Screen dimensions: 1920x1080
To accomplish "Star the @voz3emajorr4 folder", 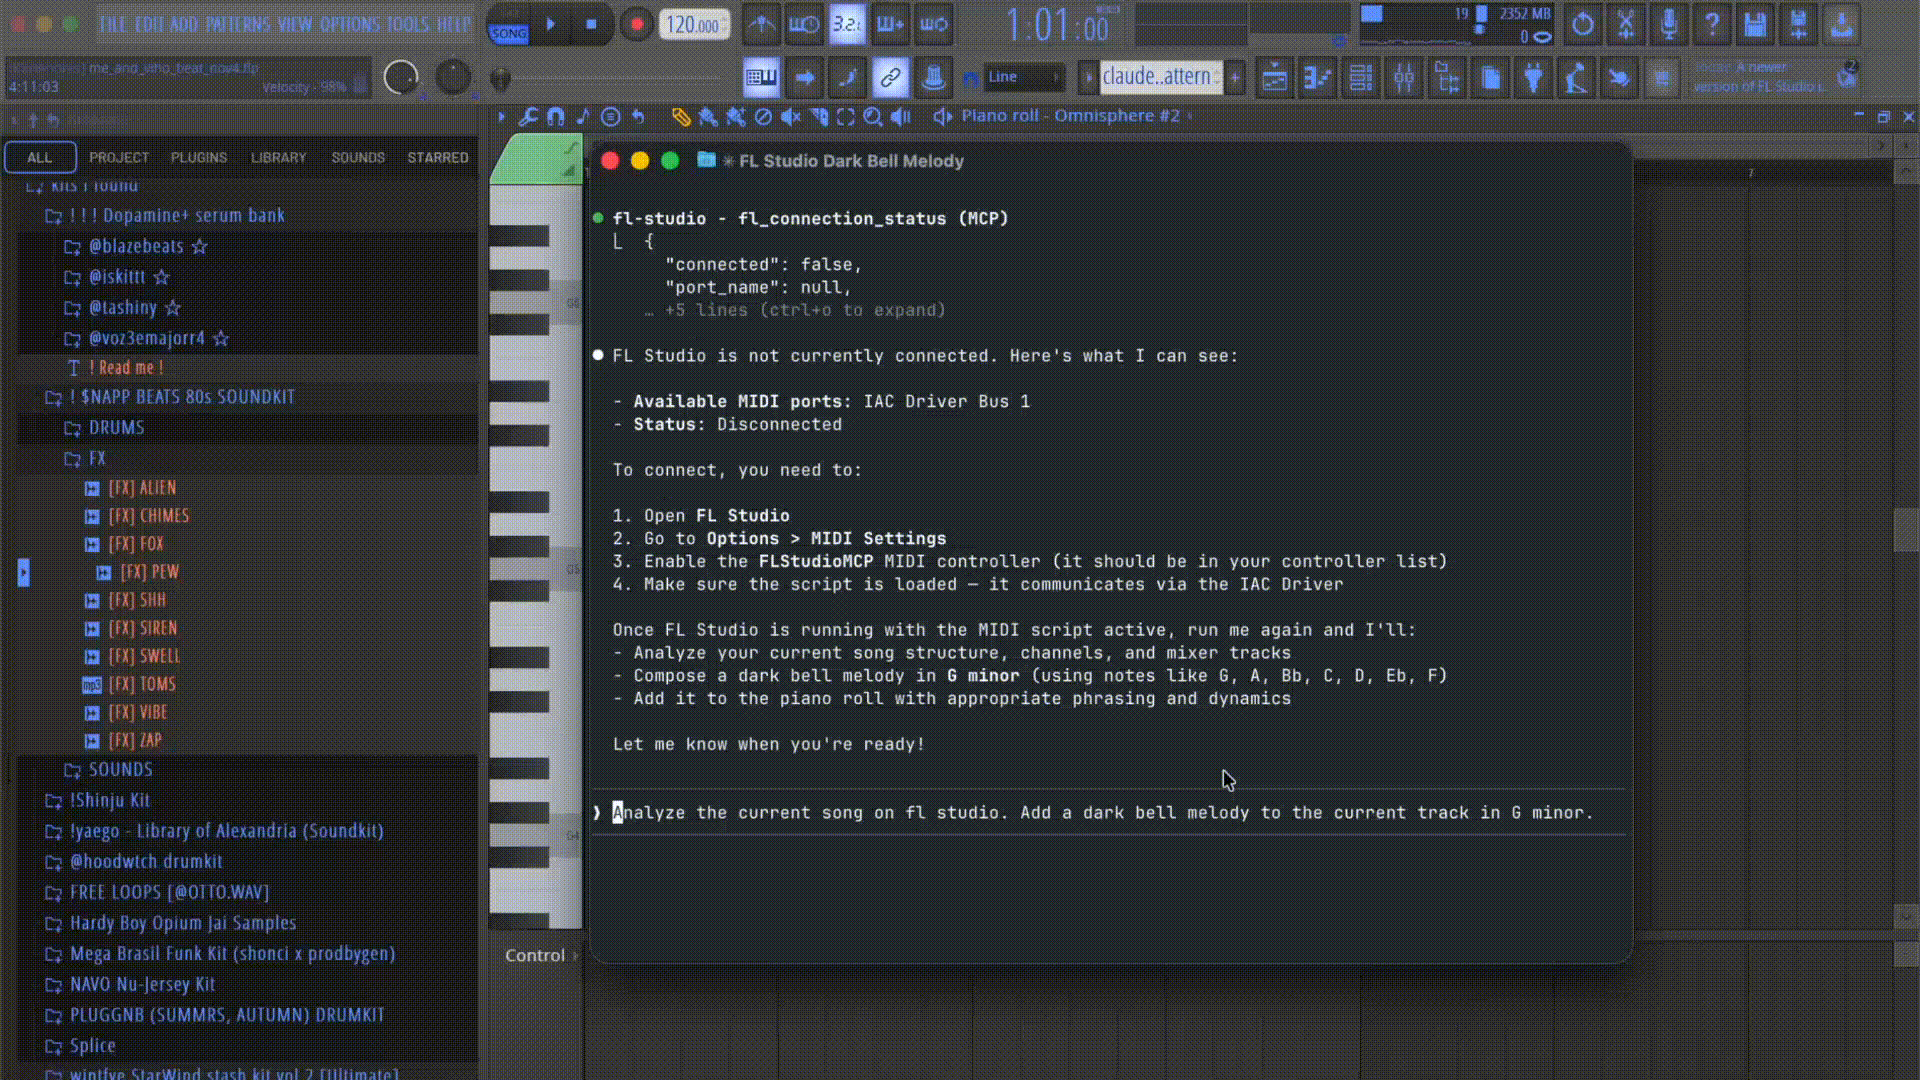I will pyautogui.click(x=221, y=339).
